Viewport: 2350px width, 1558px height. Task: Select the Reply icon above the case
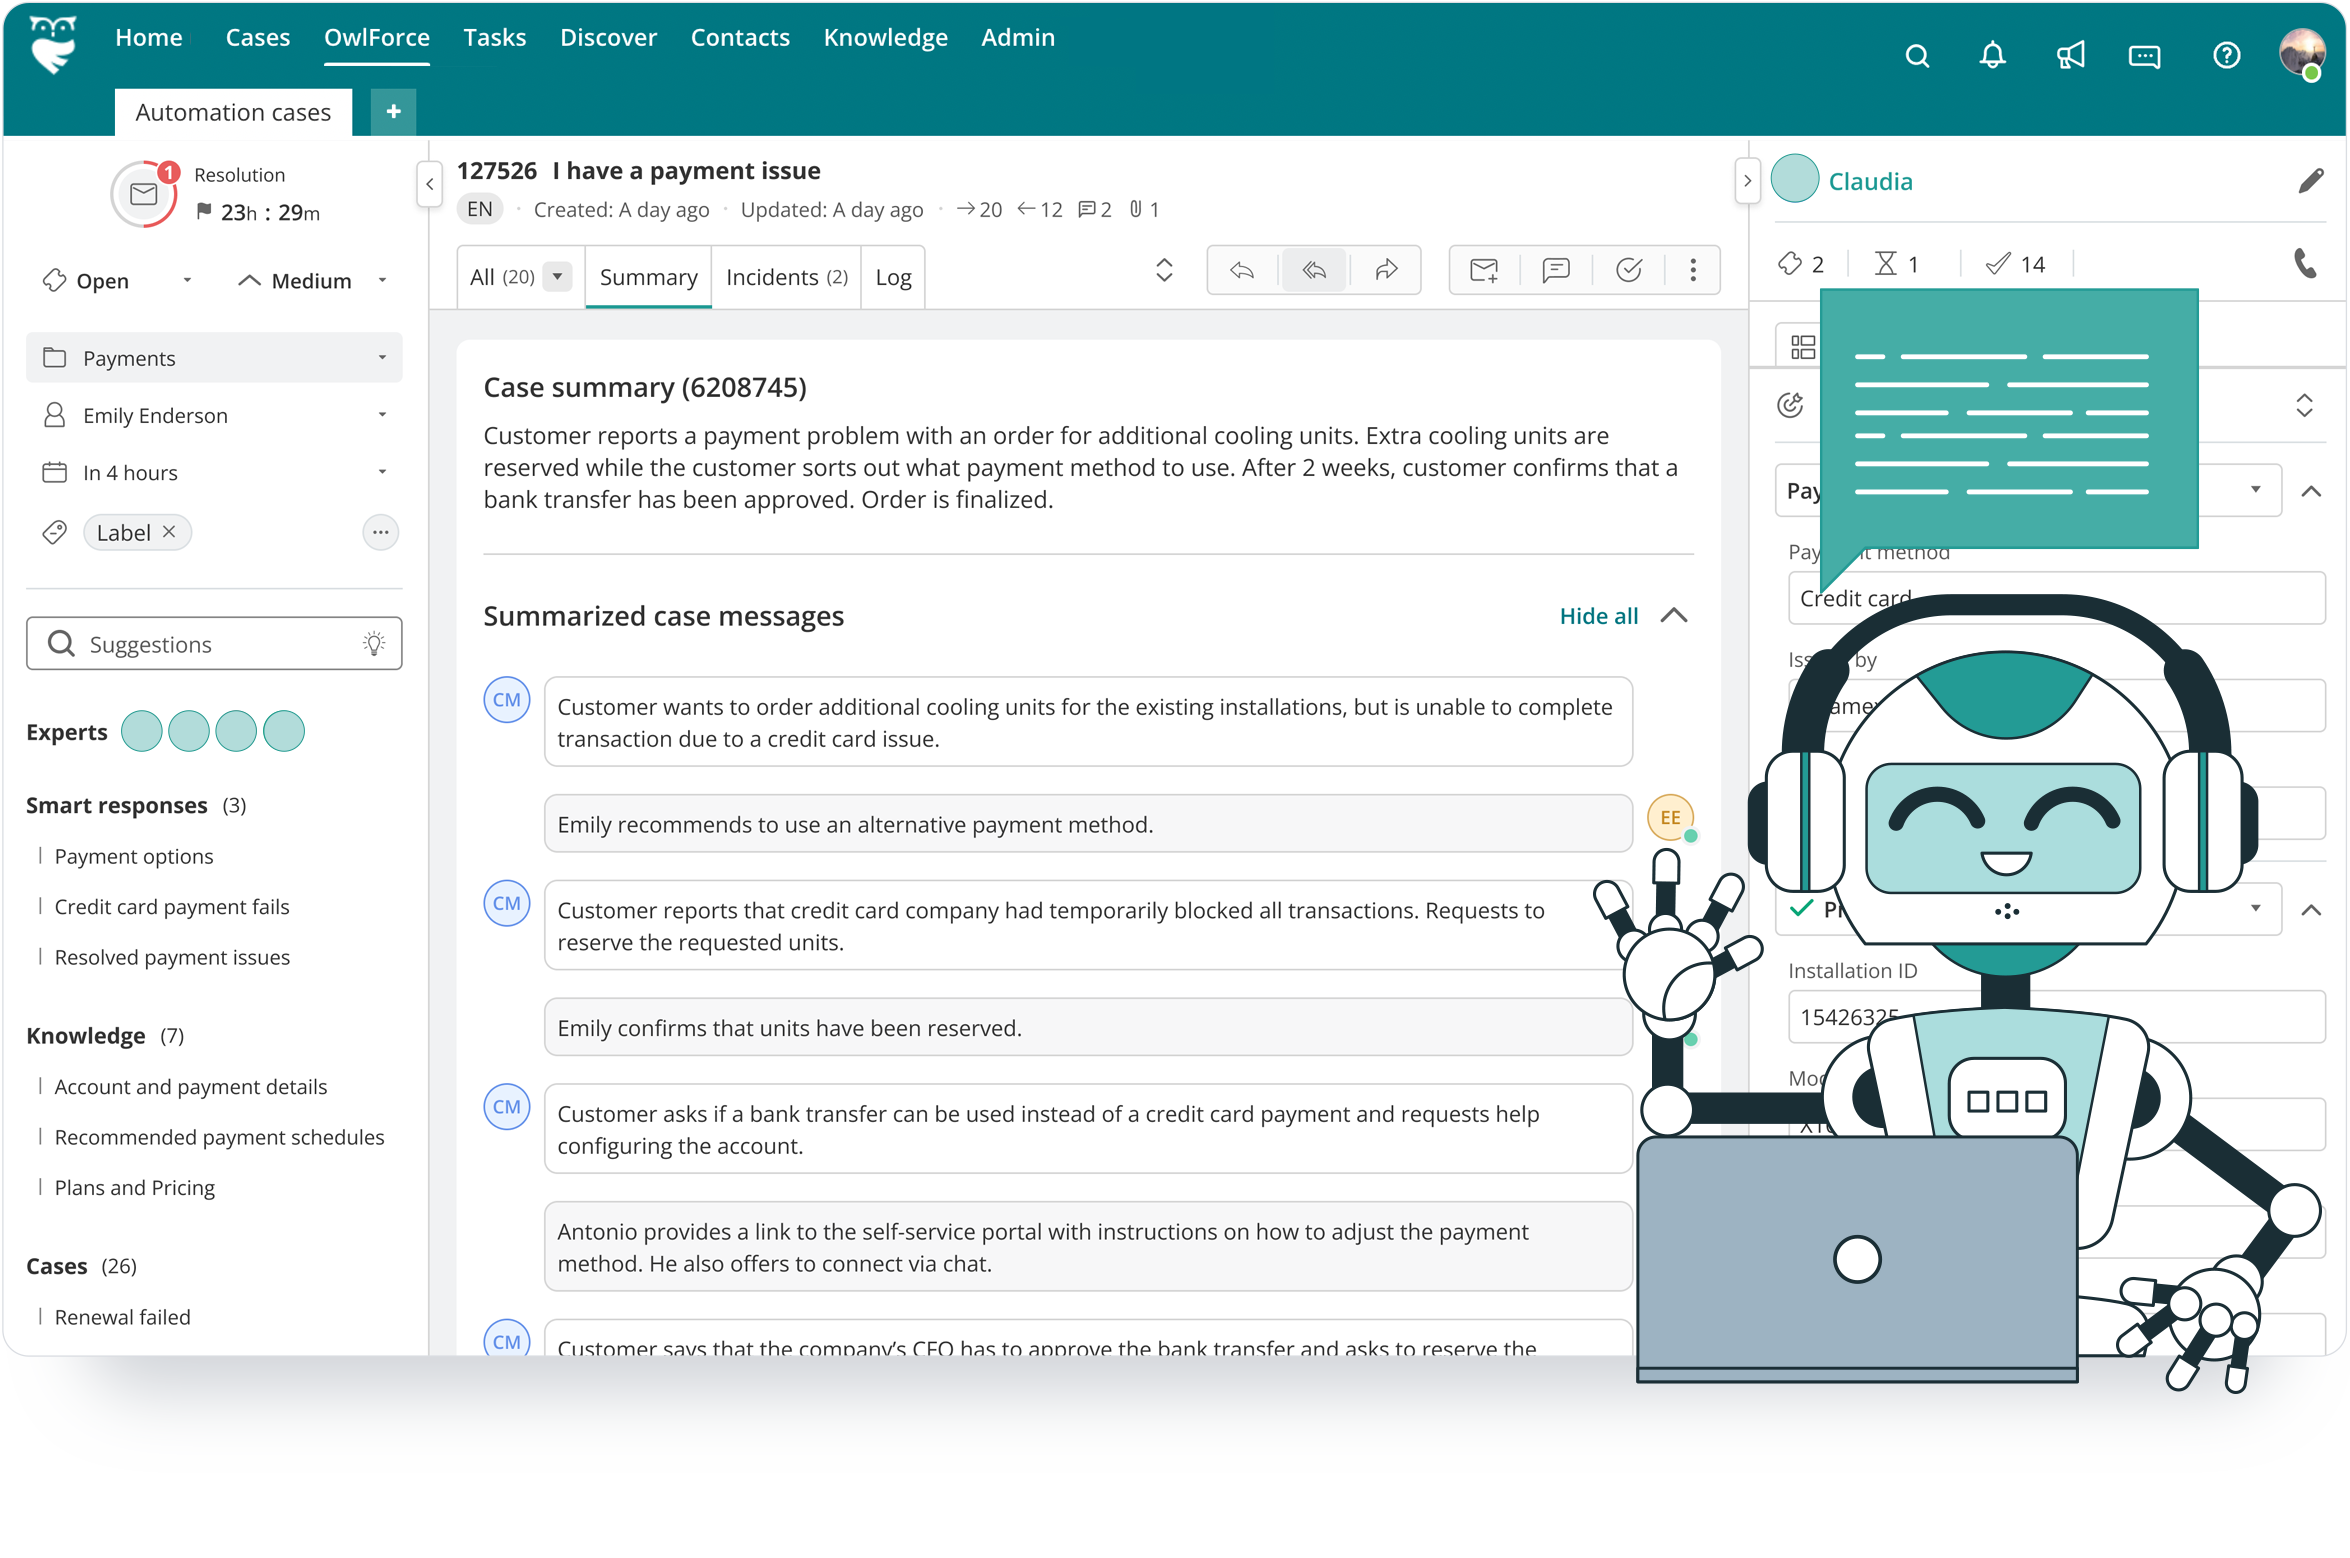[x=1242, y=270]
